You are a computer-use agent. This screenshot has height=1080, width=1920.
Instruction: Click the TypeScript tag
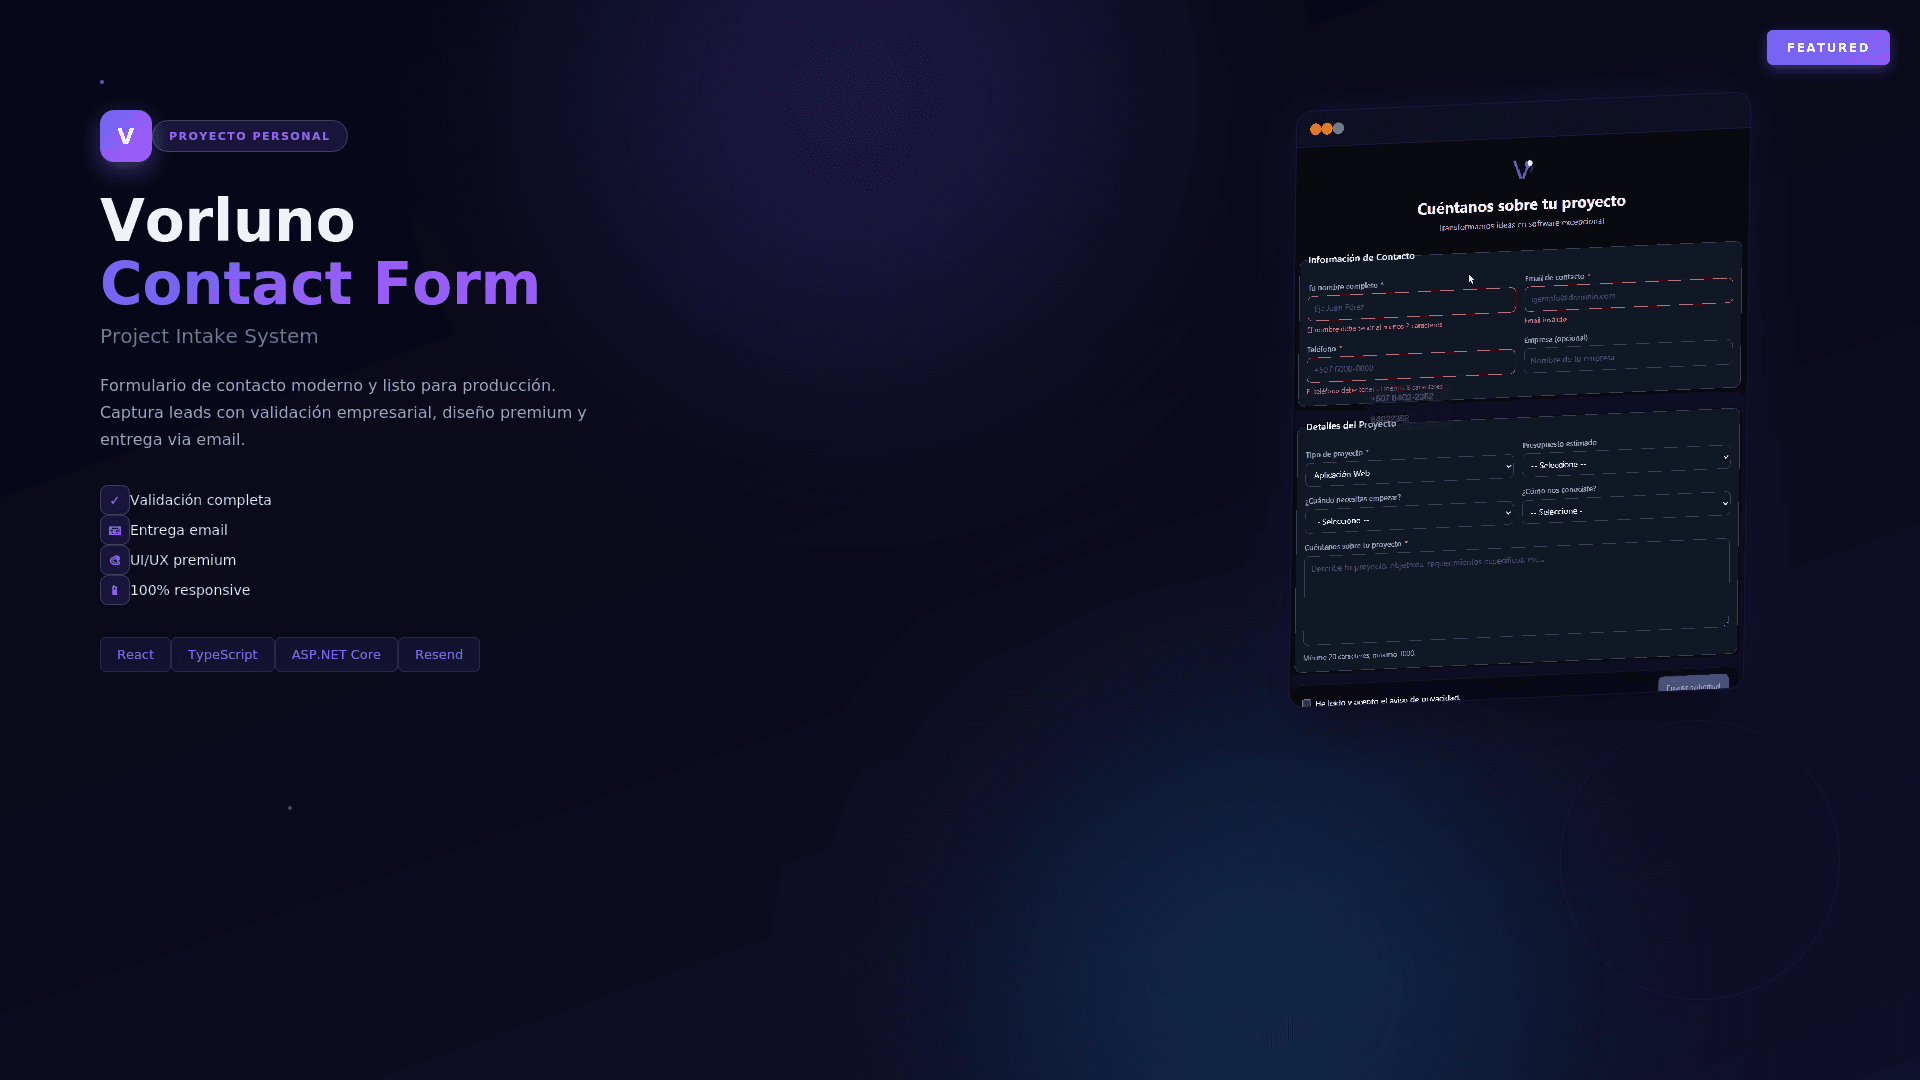click(222, 654)
